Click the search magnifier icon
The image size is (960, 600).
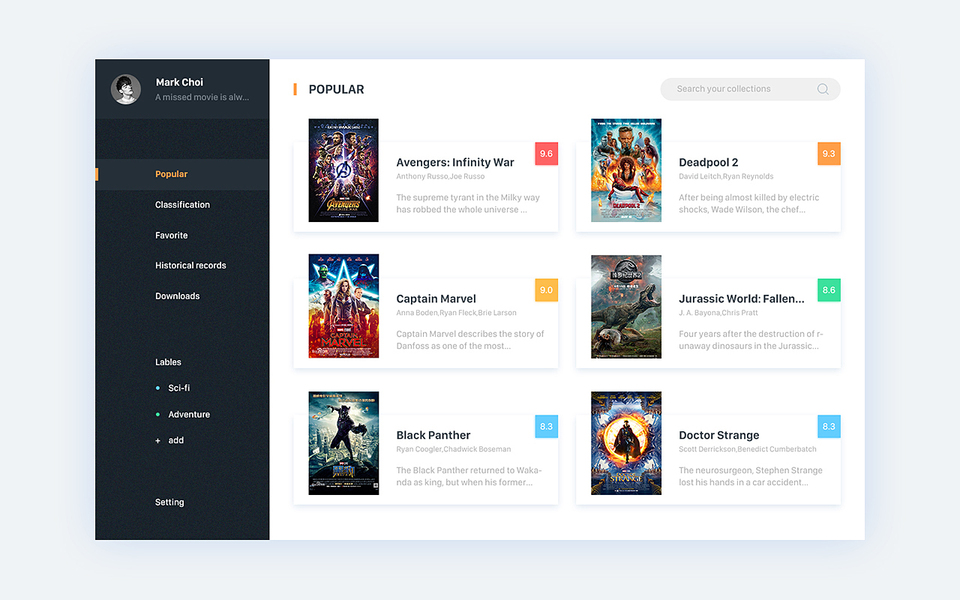tap(823, 89)
